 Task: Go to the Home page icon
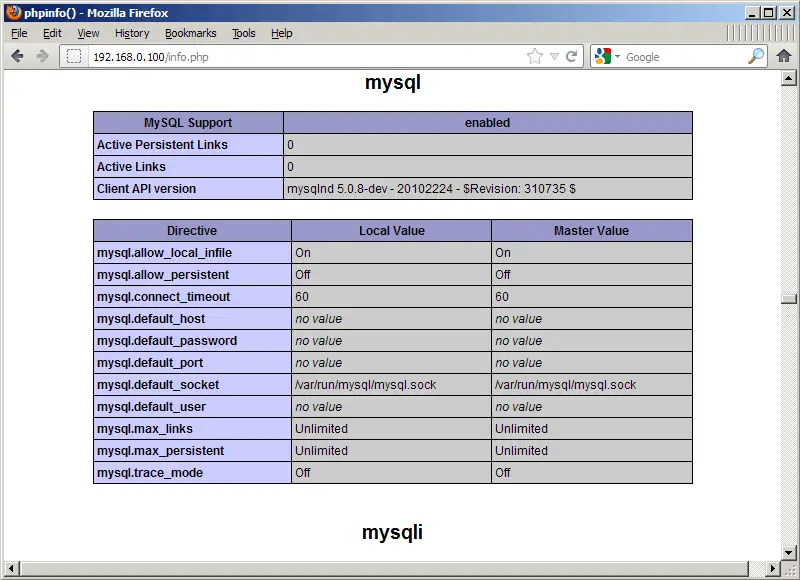(x=784, y=56)
